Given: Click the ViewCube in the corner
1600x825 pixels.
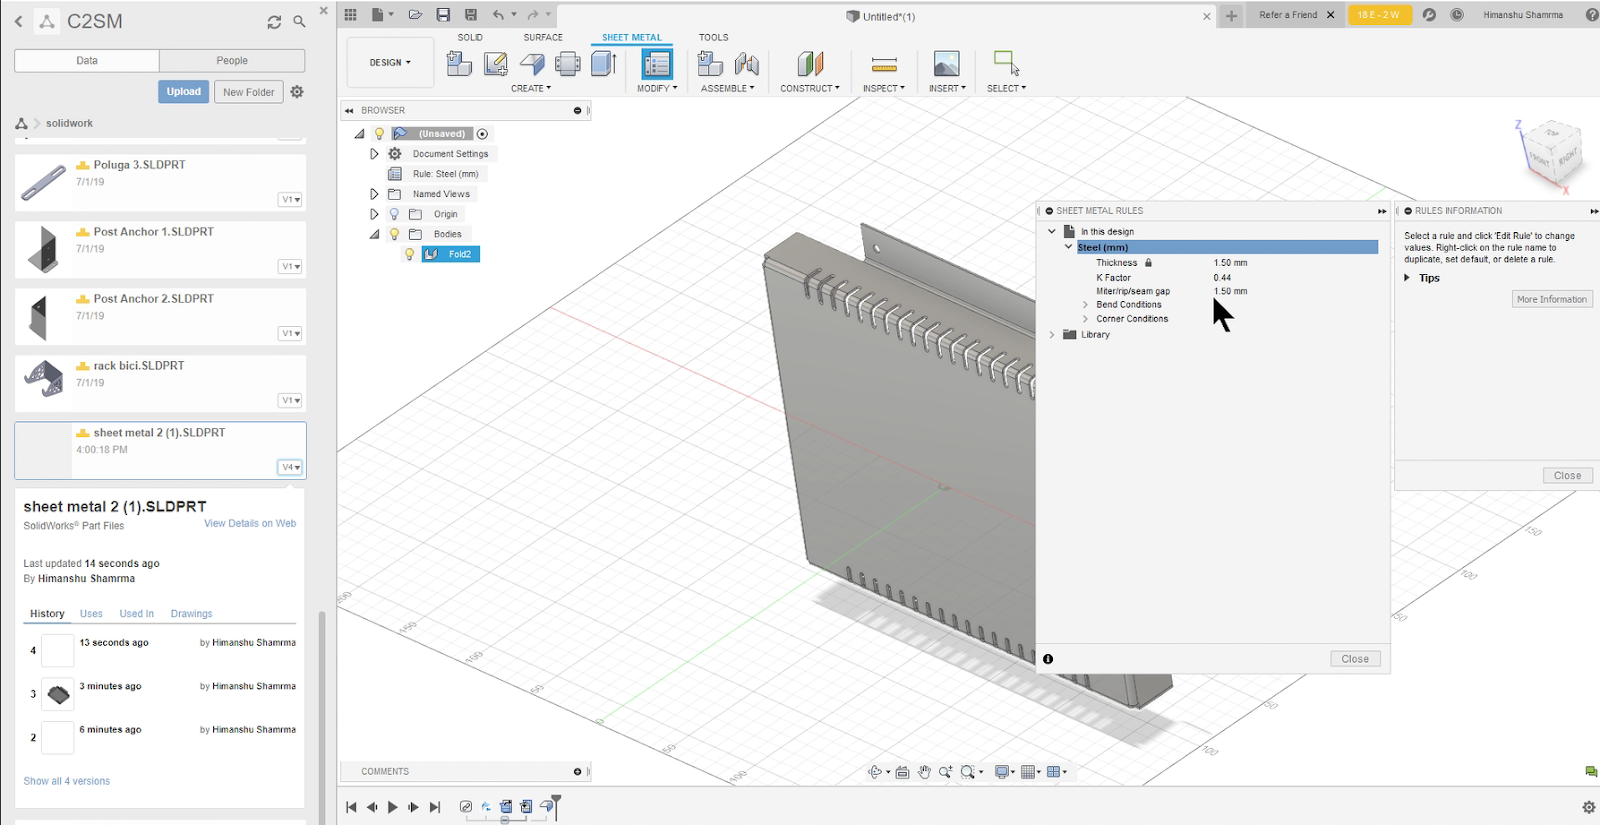Looking at the screenshot, I should (x=1553, y=151).
